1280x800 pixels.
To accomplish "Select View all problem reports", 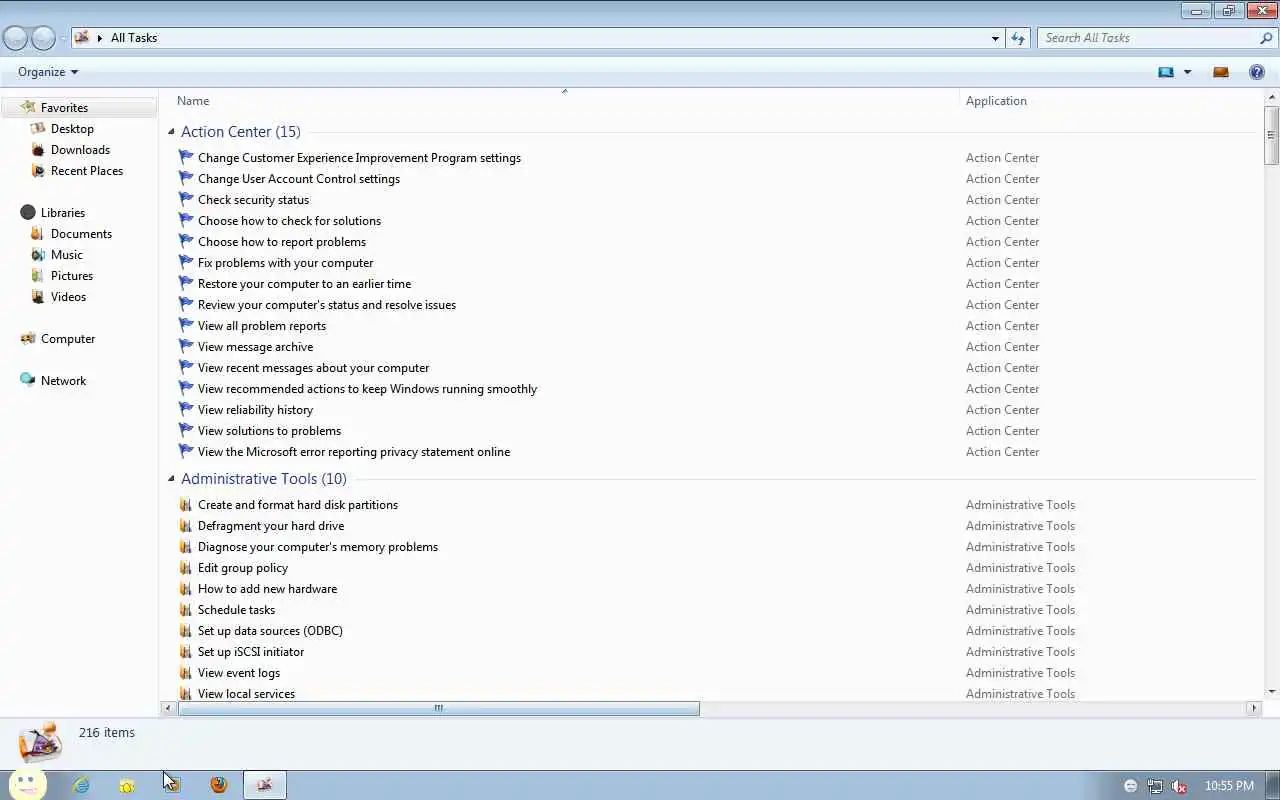I will click(262, 325).
